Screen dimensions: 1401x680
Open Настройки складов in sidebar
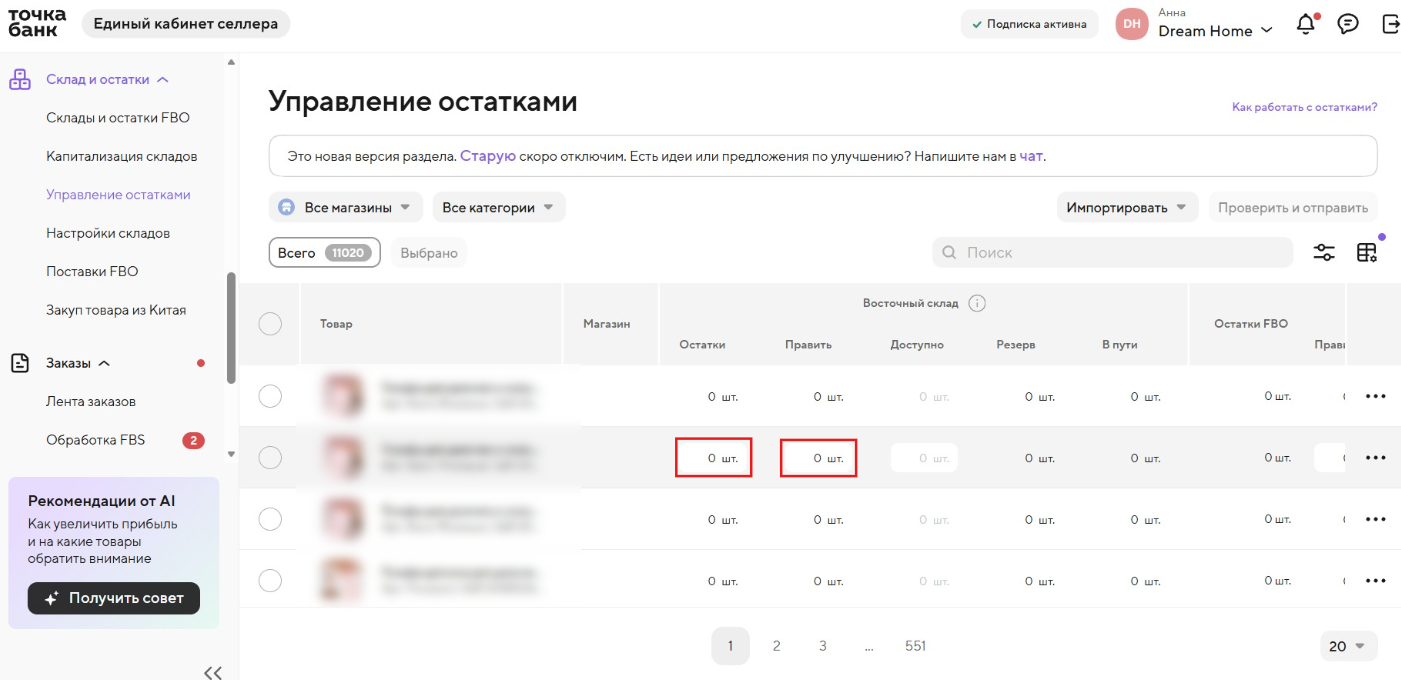click(108, 233)
